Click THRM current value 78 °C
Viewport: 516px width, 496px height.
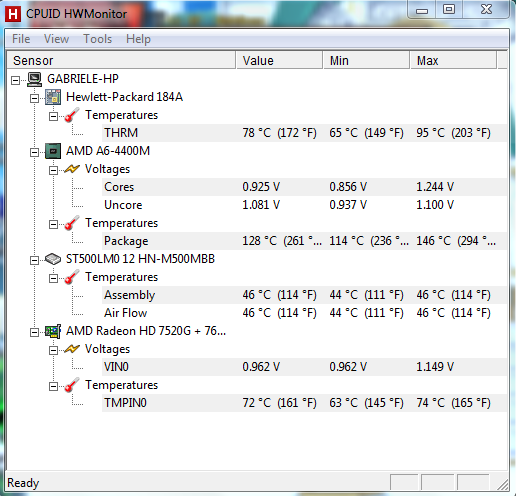point(279,133)
